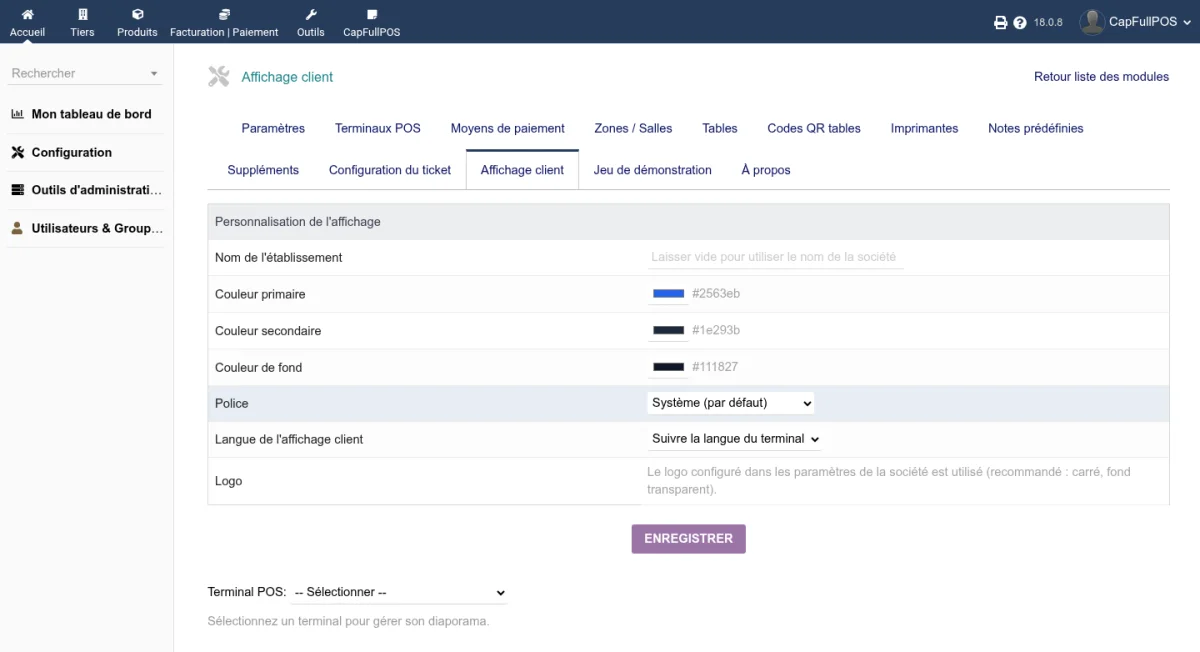
Task: Open the CapFullPOS user avatar menu
Action: coord(1092,22)
